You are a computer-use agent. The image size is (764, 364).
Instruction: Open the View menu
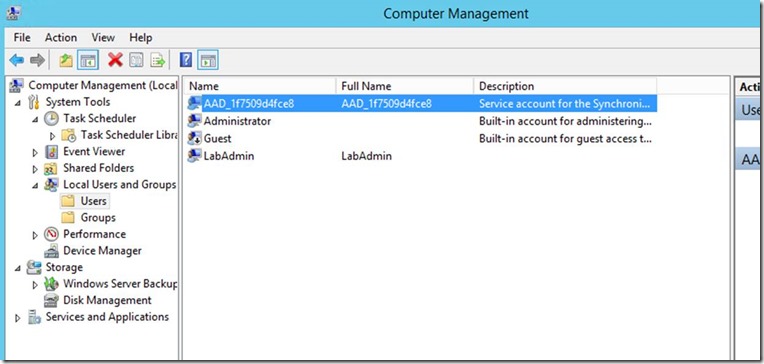(103, 38)
